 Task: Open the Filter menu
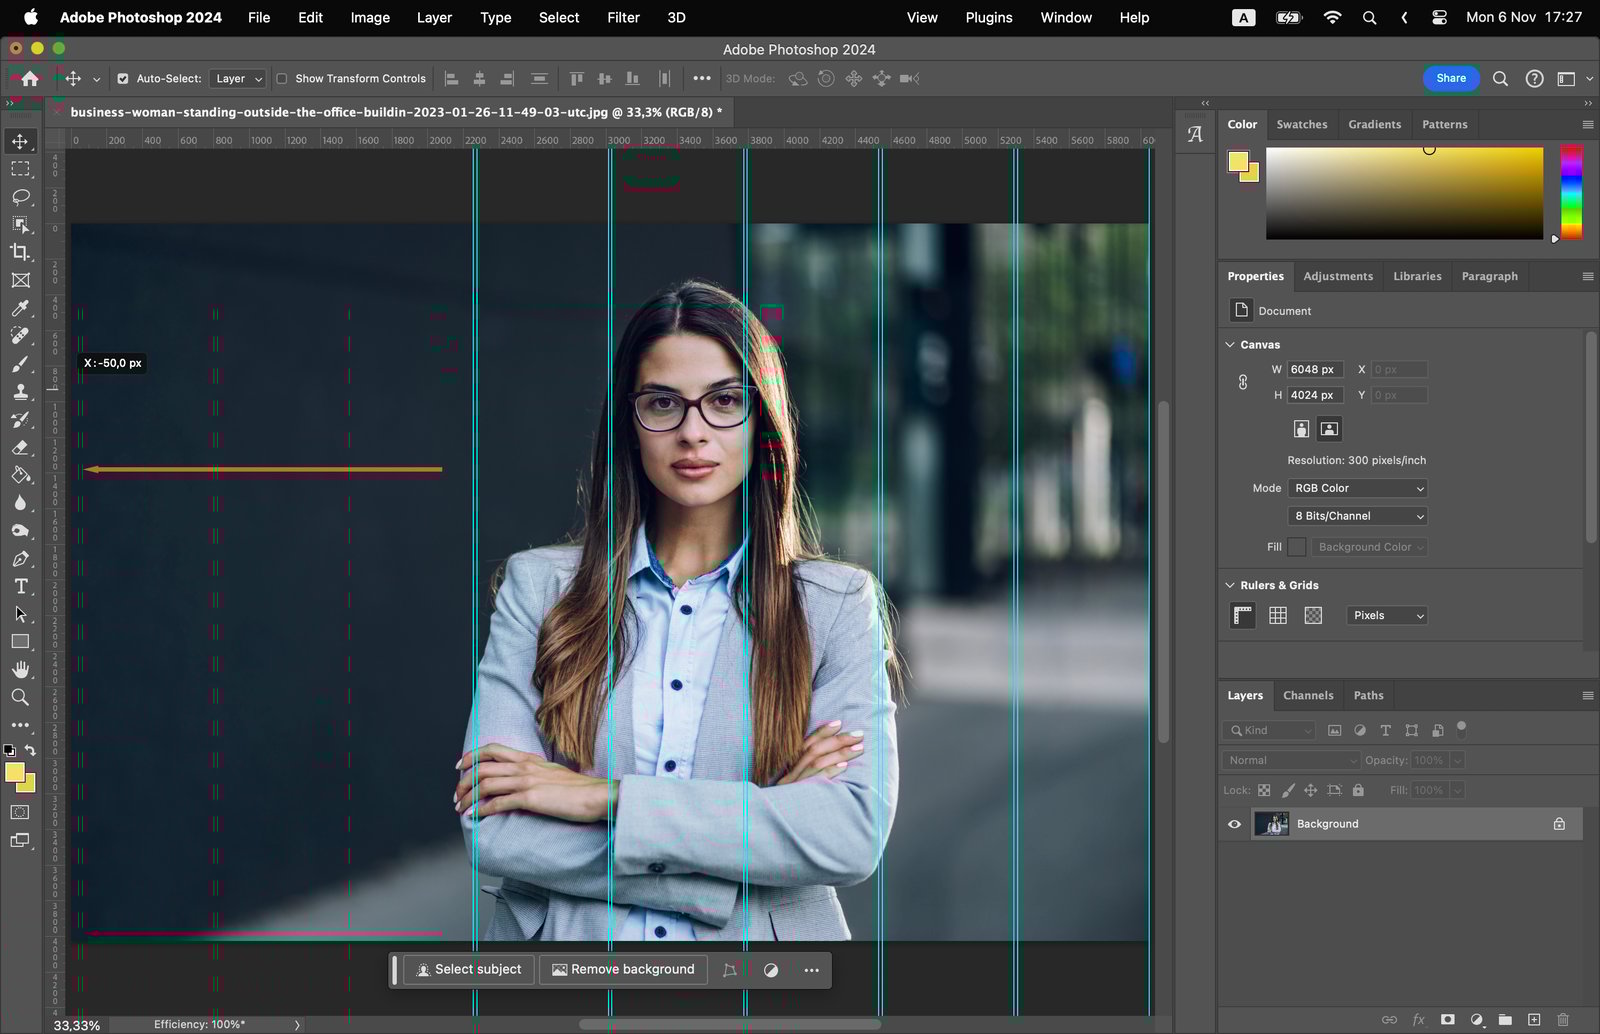tap(622, 17)
